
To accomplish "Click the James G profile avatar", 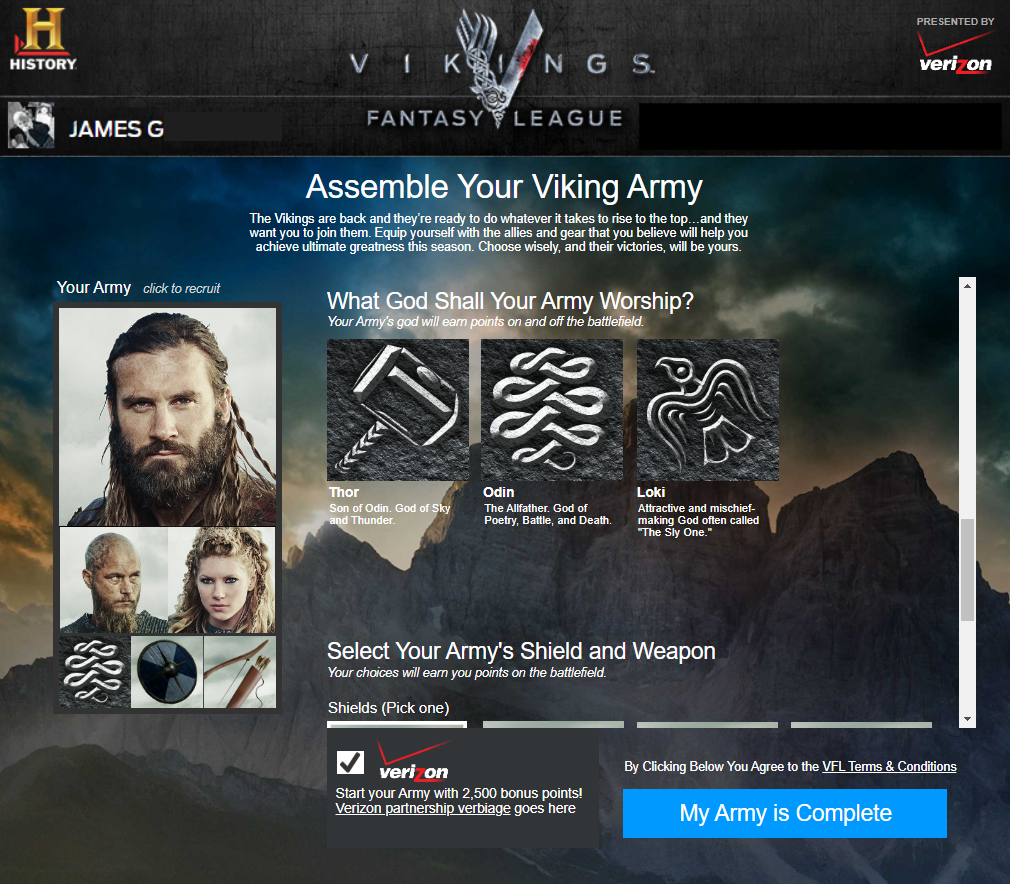I will click(x=31, y=125).
